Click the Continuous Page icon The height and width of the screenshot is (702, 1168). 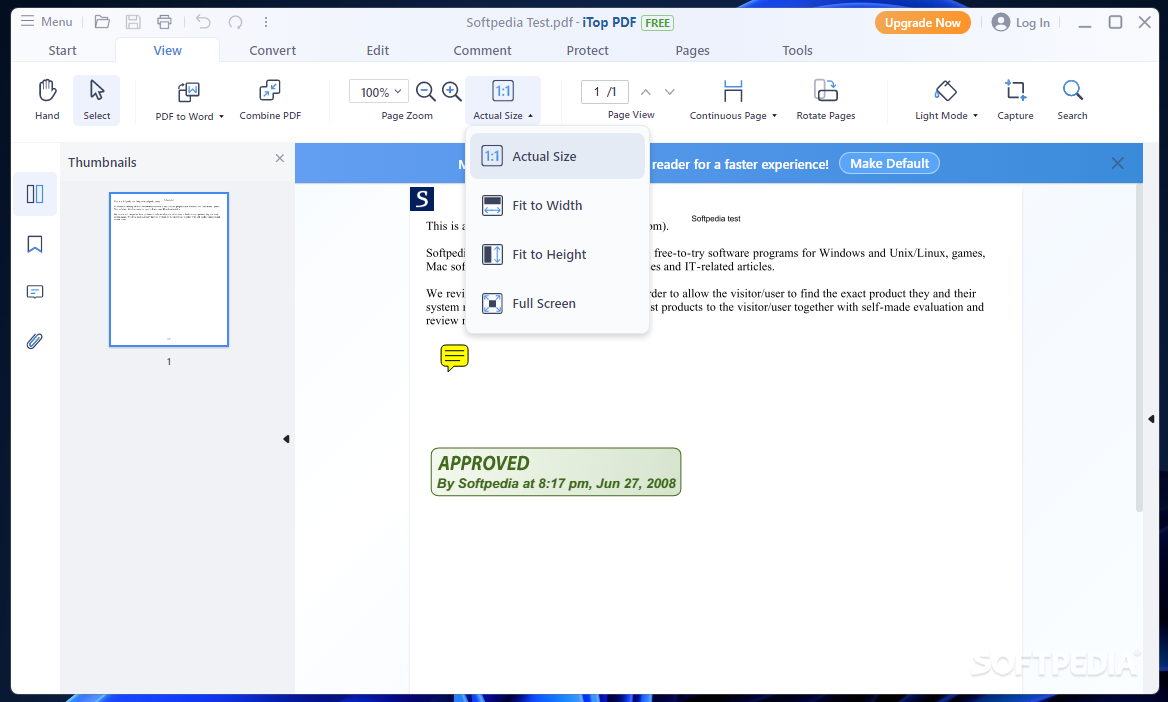tap(733, 92)
